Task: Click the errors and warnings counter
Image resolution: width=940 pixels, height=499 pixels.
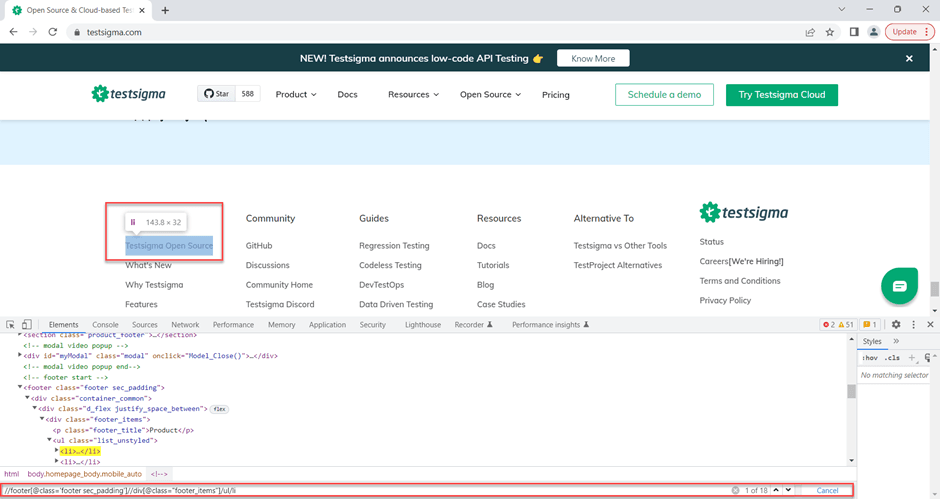Action: coord(838,324)
